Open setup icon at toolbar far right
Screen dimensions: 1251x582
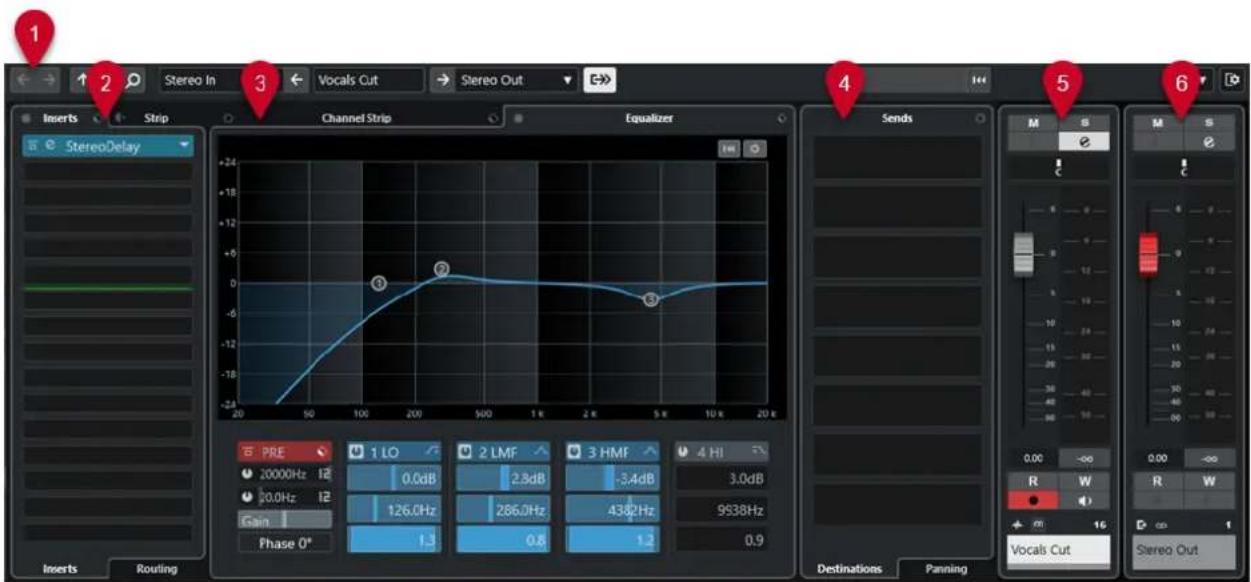tap(1233, 80)
